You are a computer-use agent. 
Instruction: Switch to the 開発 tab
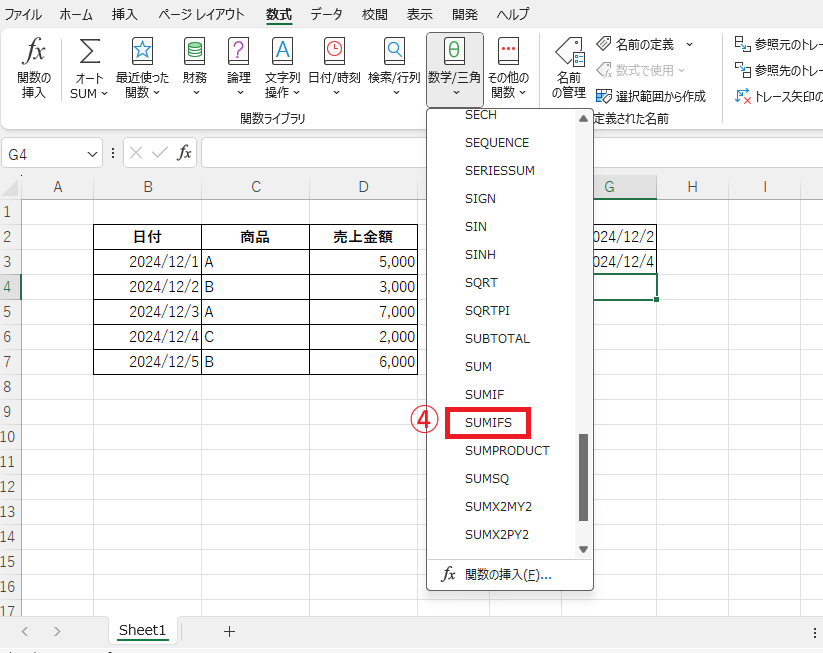(465, 14)
